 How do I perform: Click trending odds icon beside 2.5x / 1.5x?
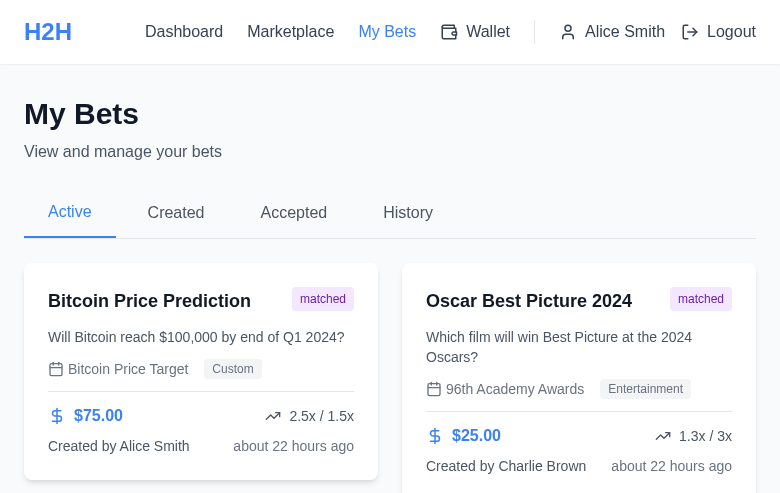273,416
